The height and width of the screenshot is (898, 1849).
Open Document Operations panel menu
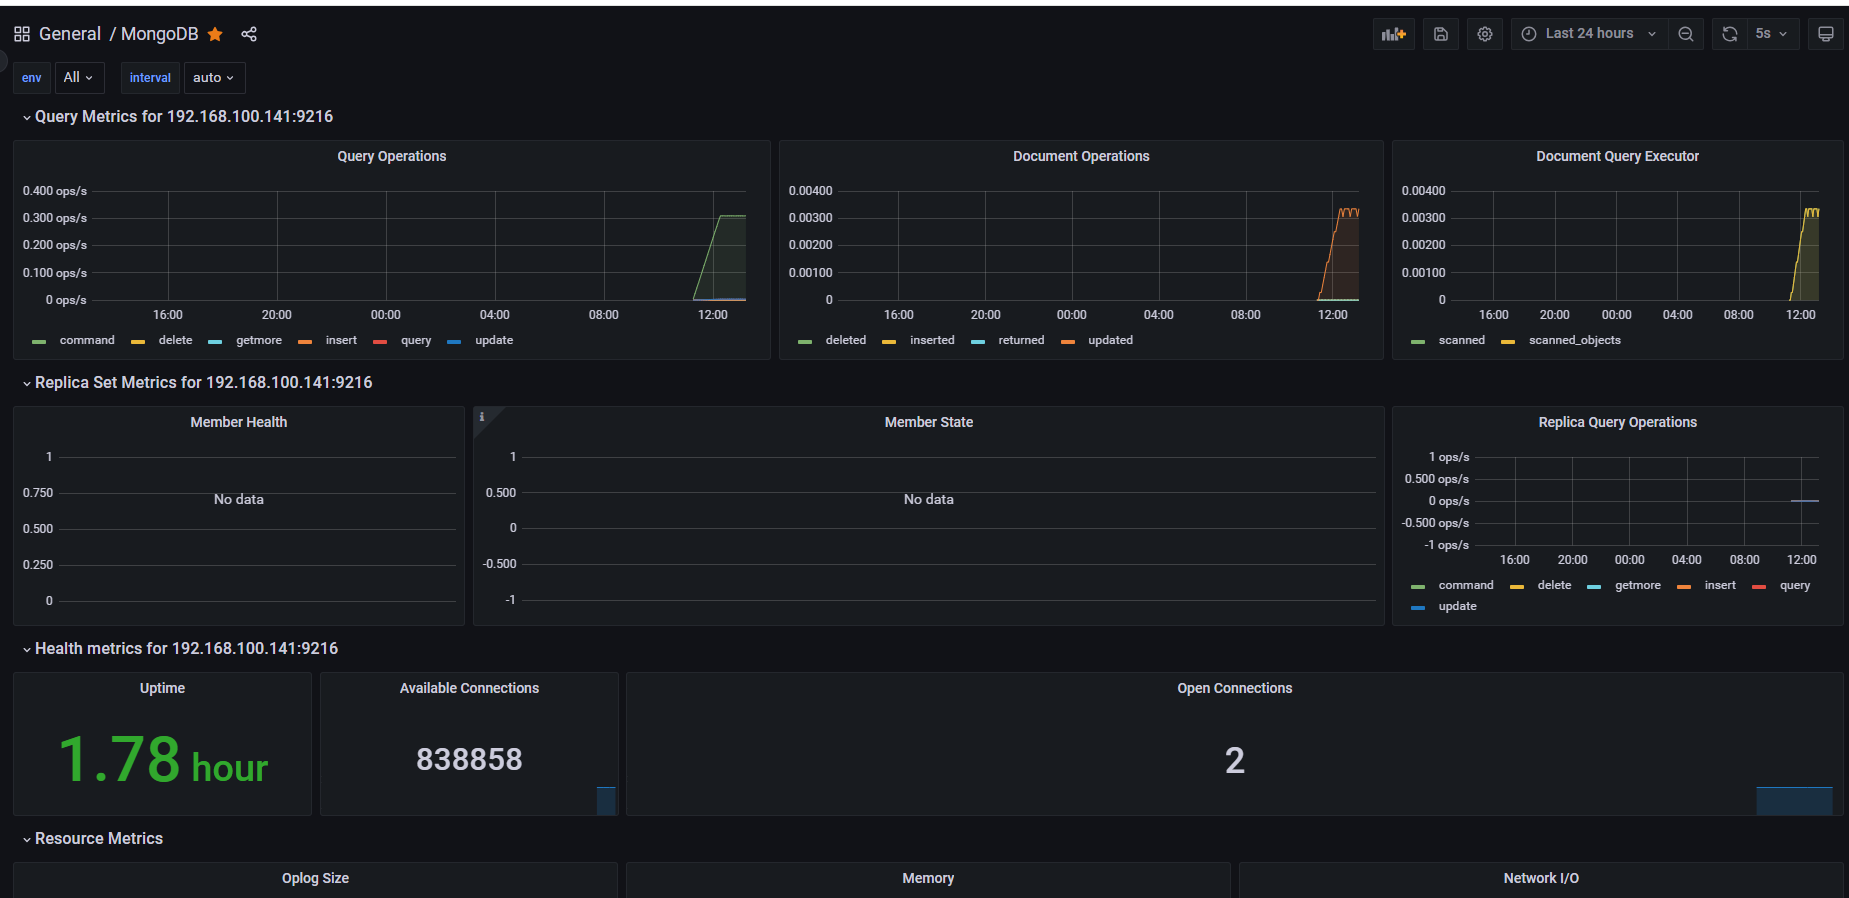pyautogui.click(x=1081, y=156)
